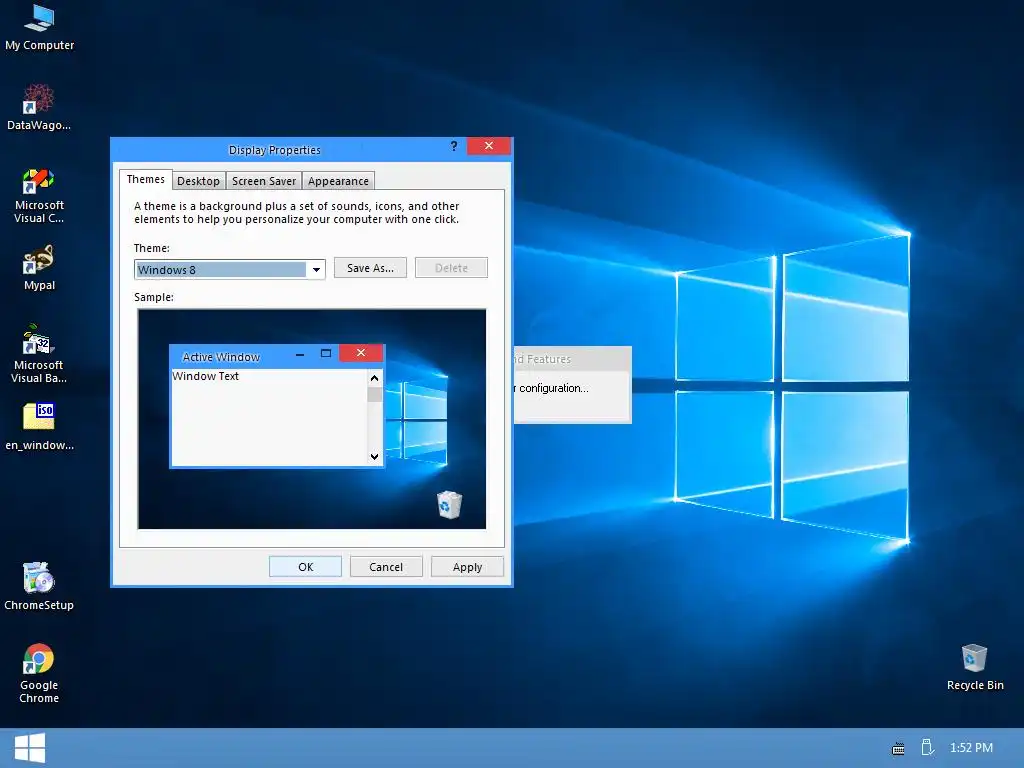1024x768 pixels.
Task: Select the DataWago desktop shortcut
Action: coord(39,107)
